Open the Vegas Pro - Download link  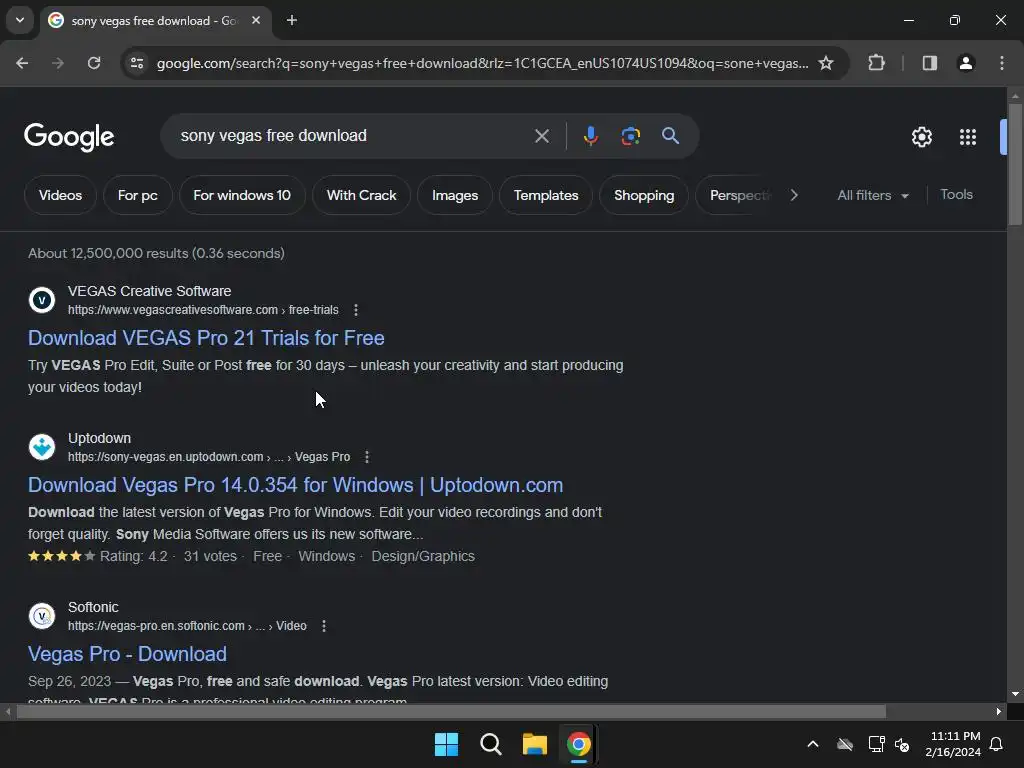click(127, 654)
